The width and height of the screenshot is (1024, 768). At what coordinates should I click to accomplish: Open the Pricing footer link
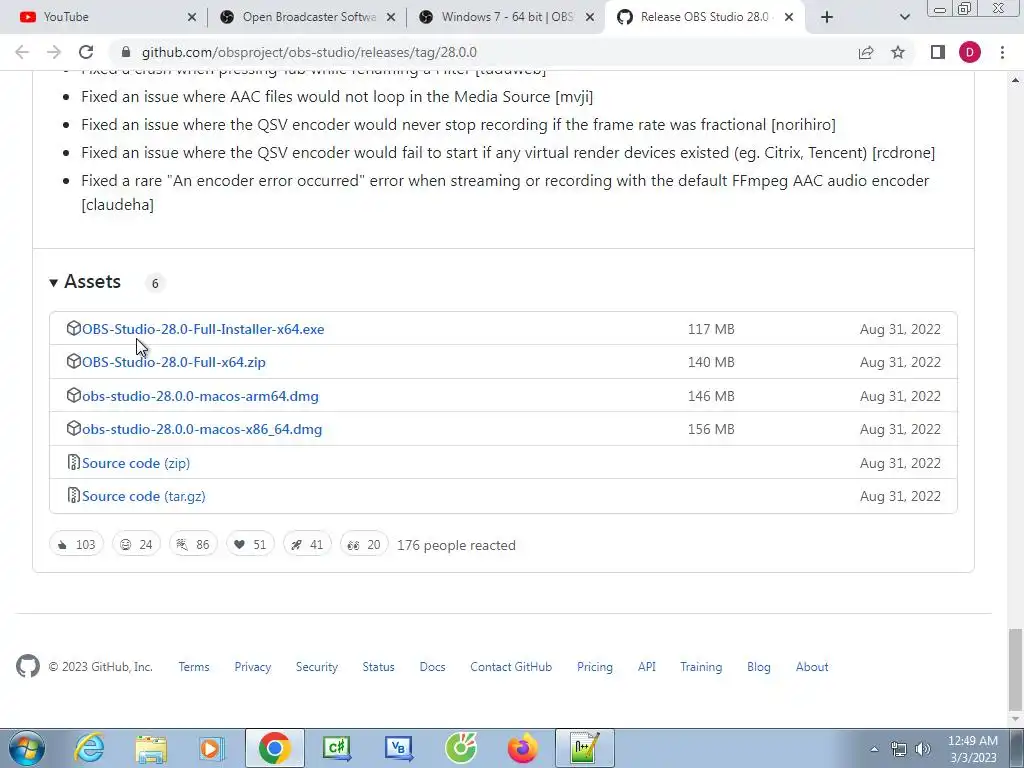[x=595, y=667]
